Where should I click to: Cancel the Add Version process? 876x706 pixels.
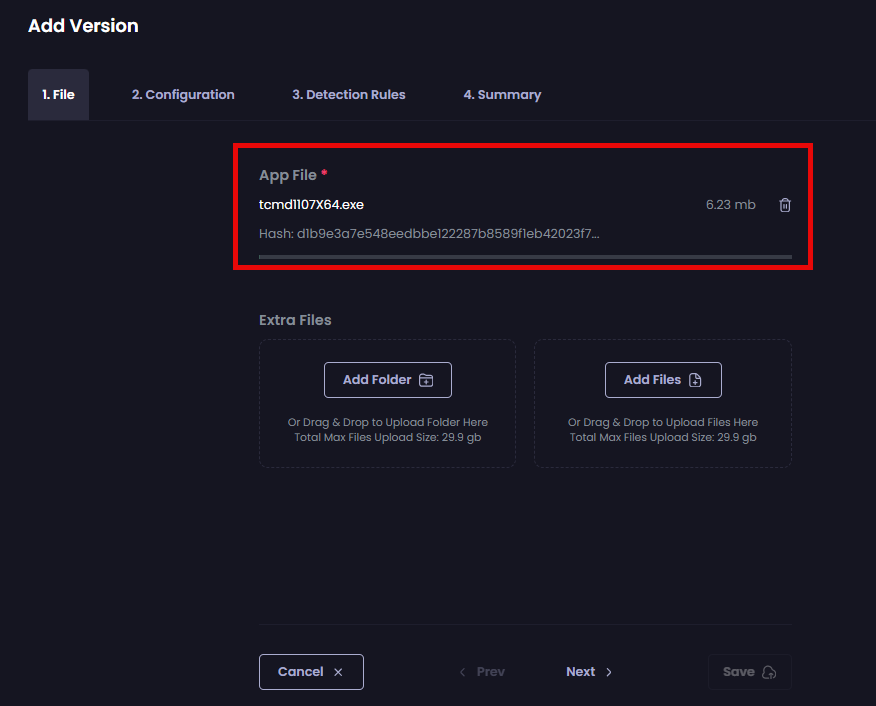[311, 672]
